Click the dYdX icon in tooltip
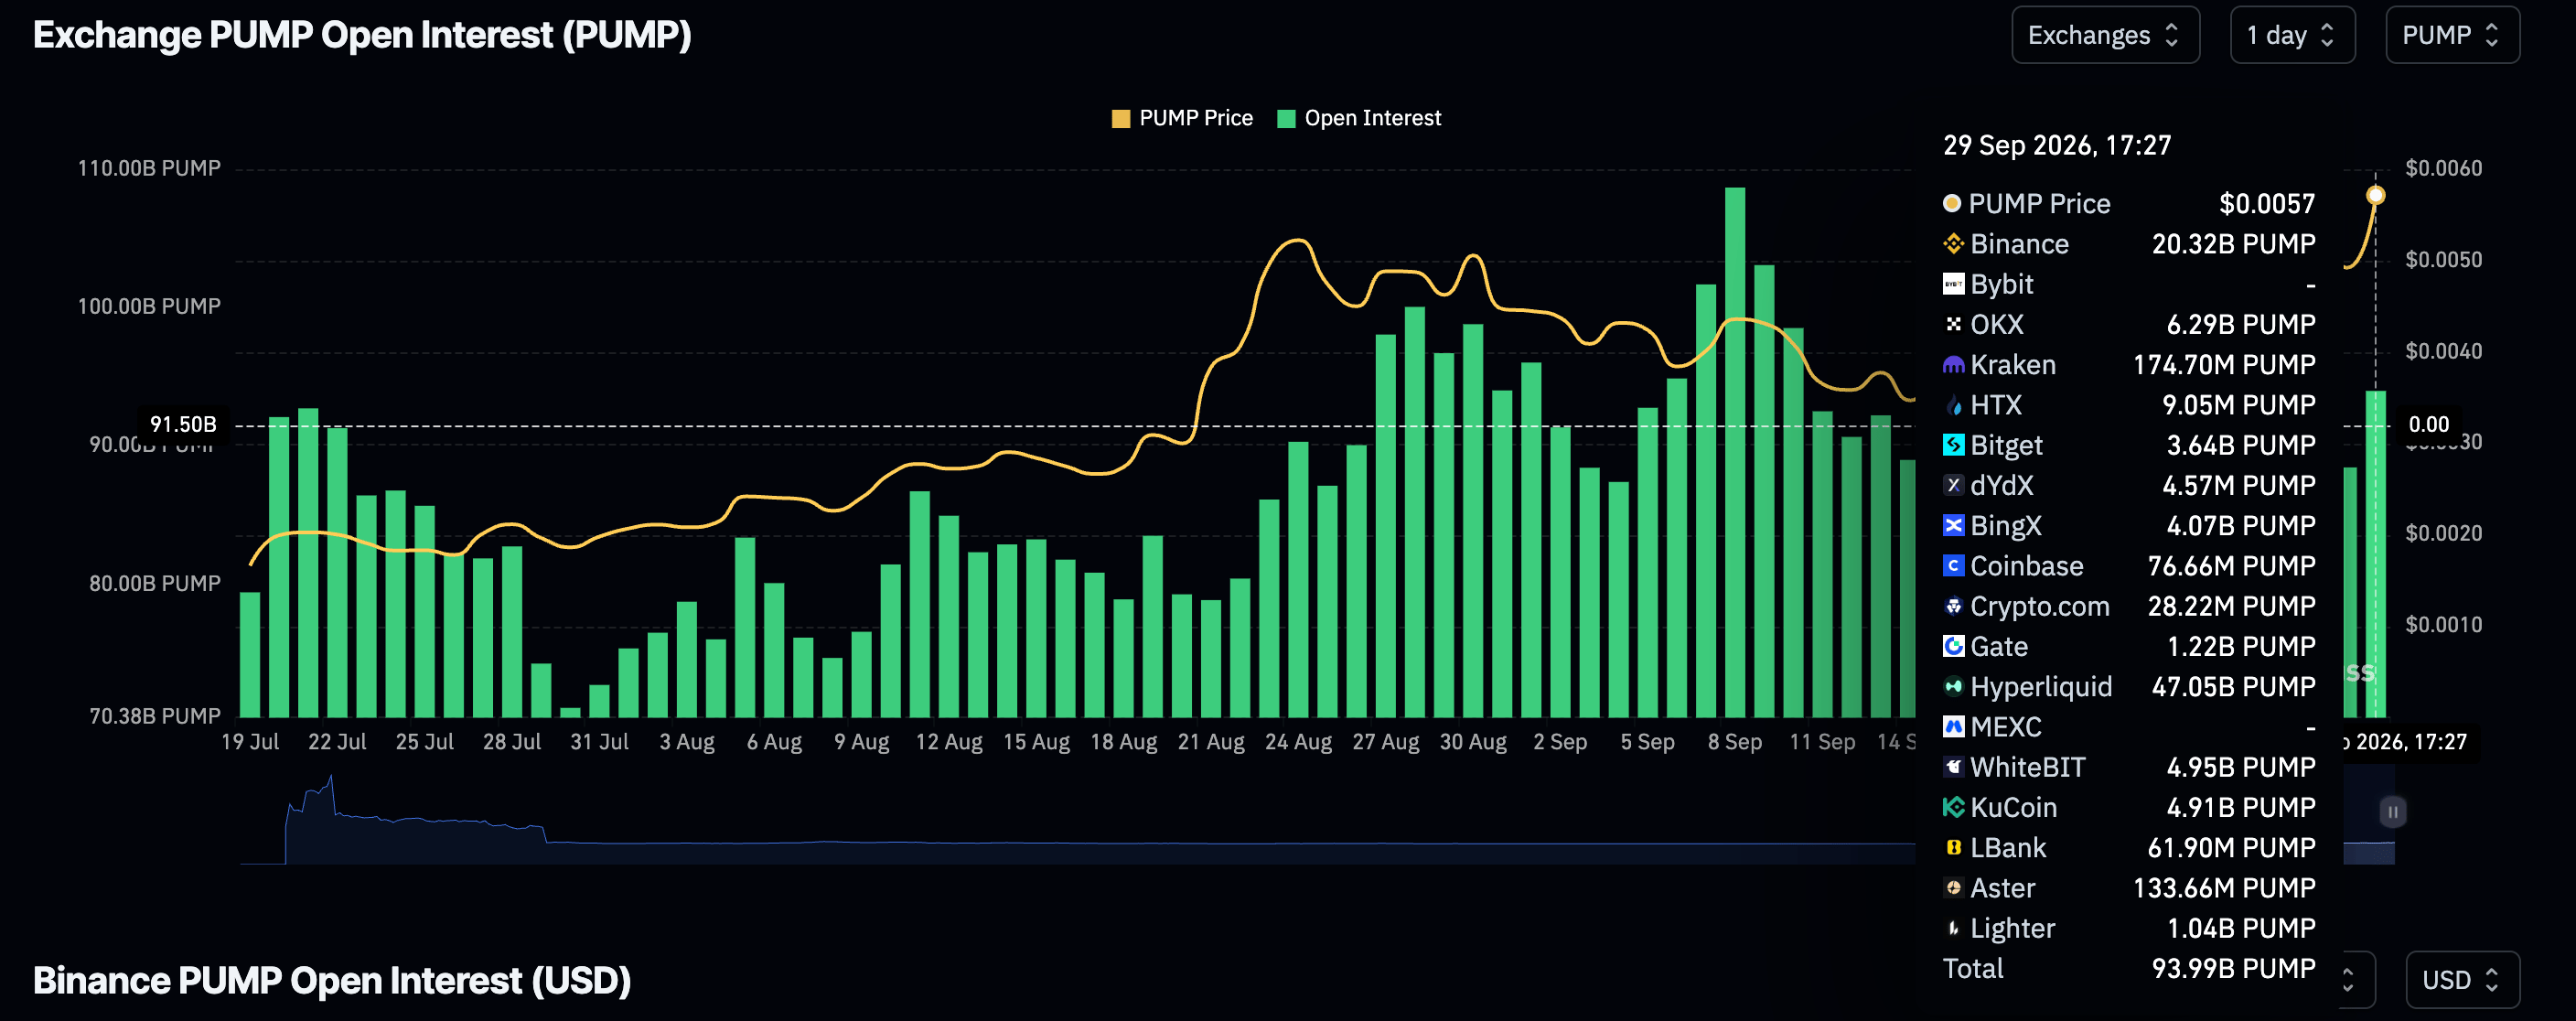 (1953, 485)
